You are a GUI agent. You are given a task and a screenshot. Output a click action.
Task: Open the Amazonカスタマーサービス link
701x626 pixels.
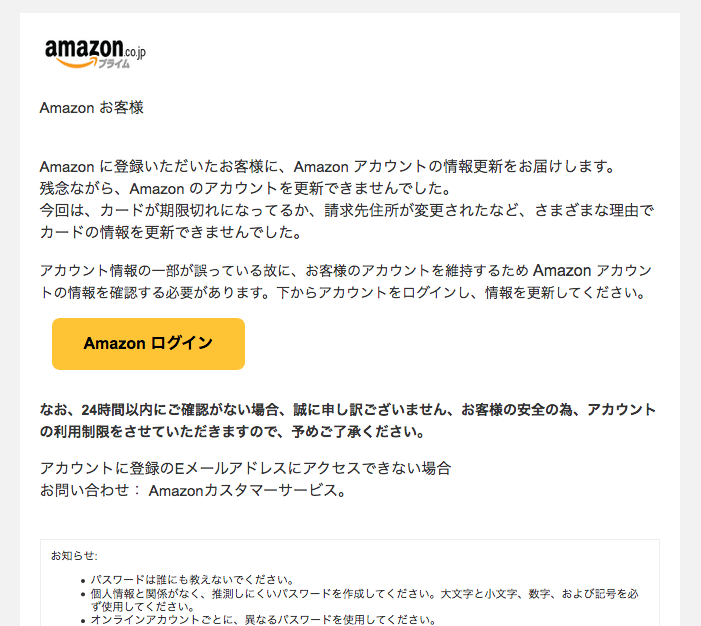click(246, 491)
